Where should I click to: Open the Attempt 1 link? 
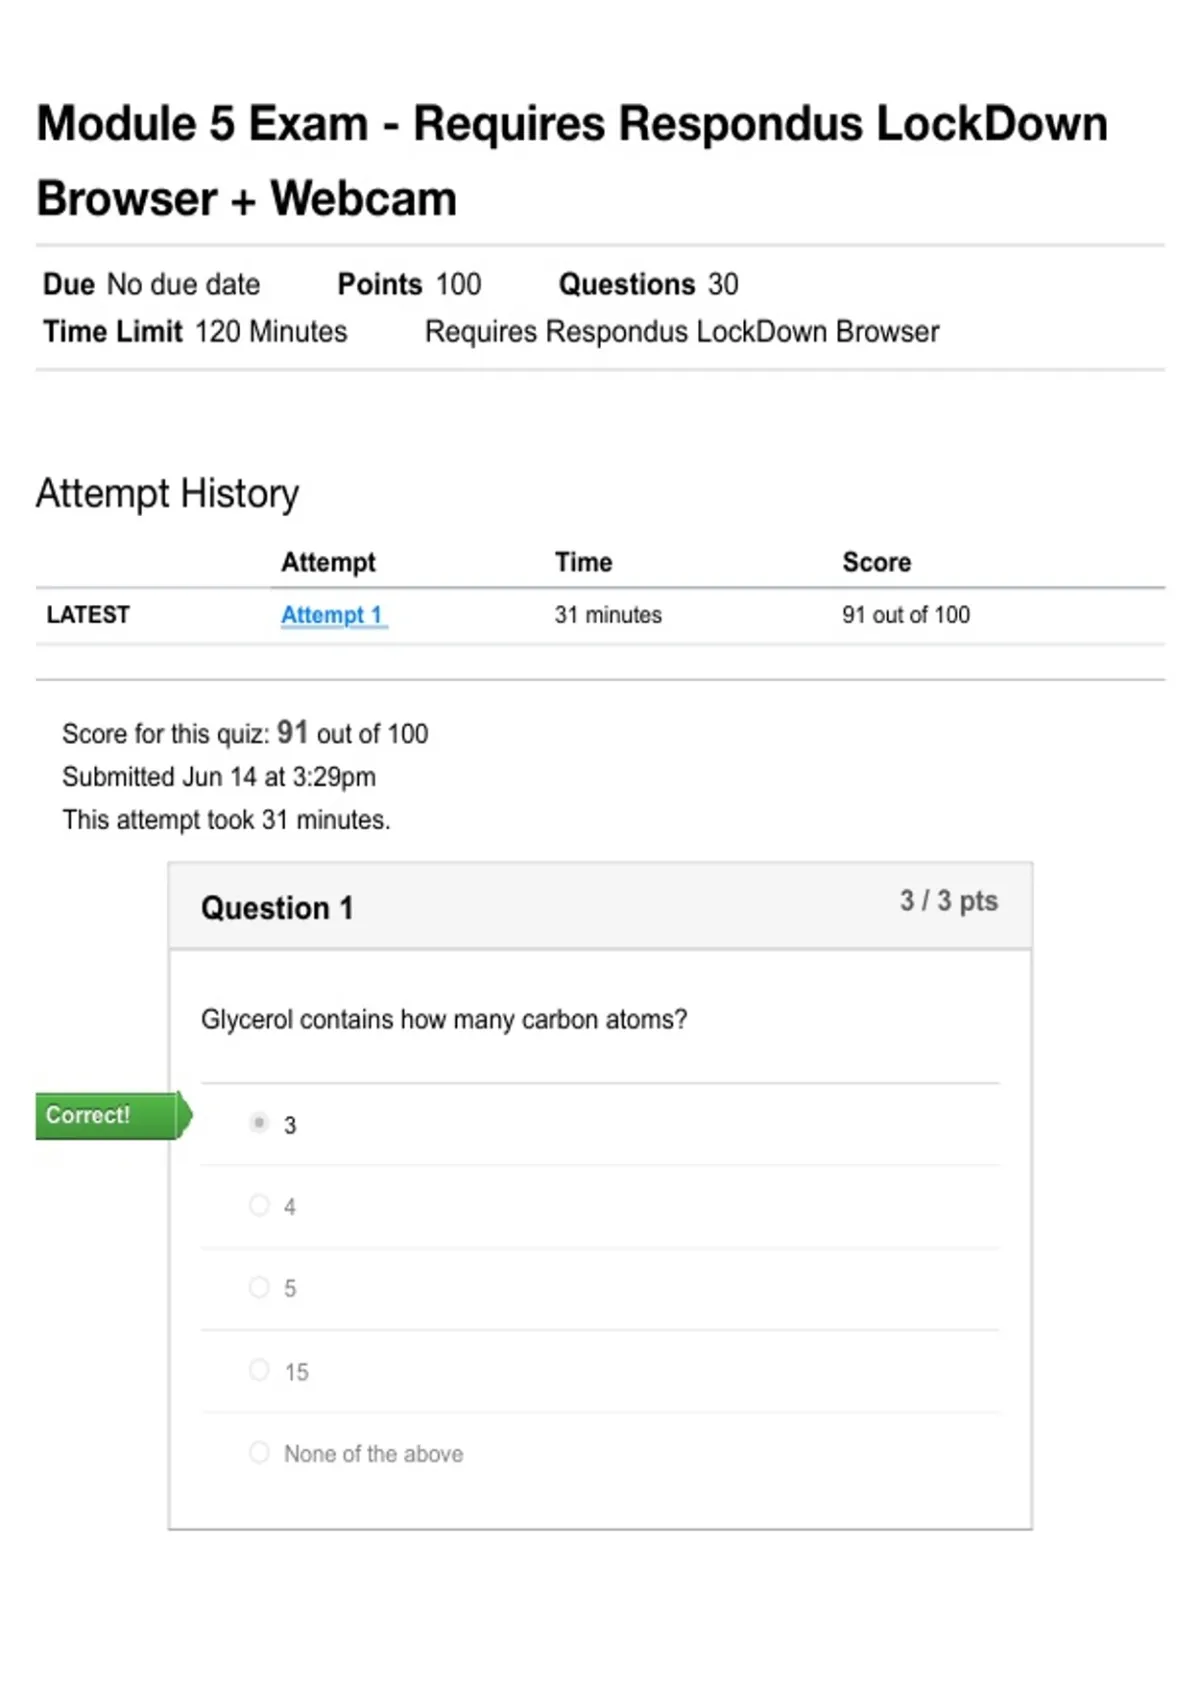pyautogui.click(x=333, y=615)
